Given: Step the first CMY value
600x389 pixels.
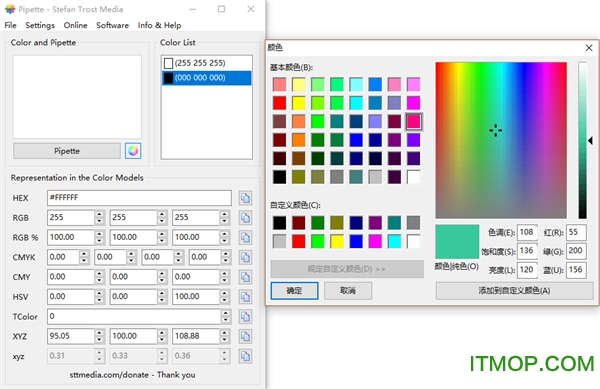Looking at the screenshot, I should pyautogui.click(x=99, y=277).
